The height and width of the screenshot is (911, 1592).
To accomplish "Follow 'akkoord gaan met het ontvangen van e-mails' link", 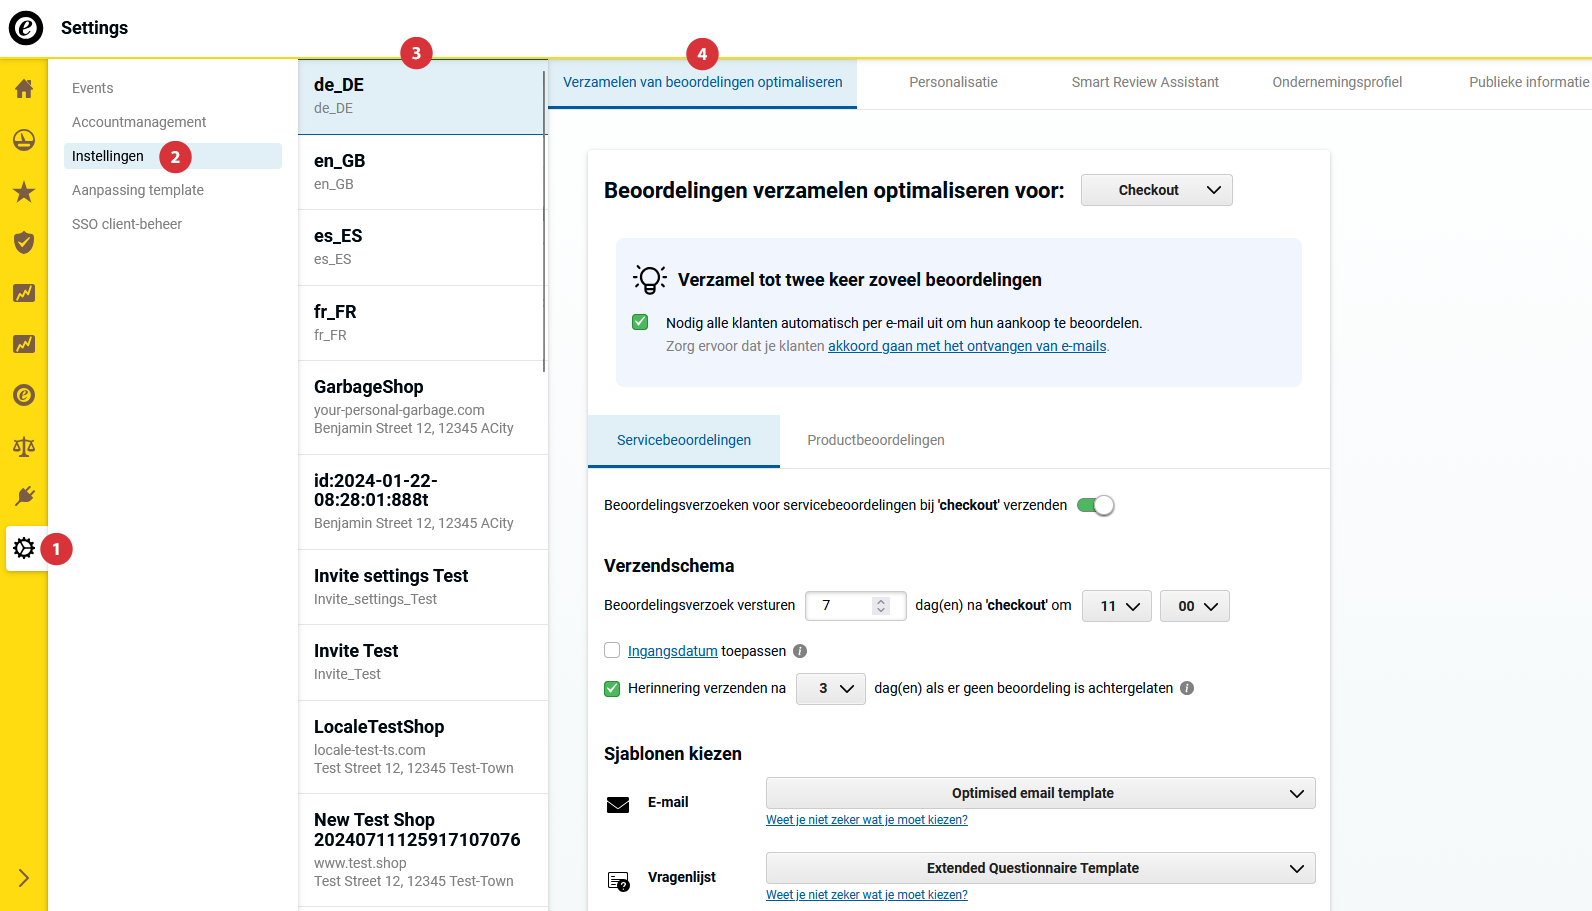I will pyautogui.click(x=967, y=346).
